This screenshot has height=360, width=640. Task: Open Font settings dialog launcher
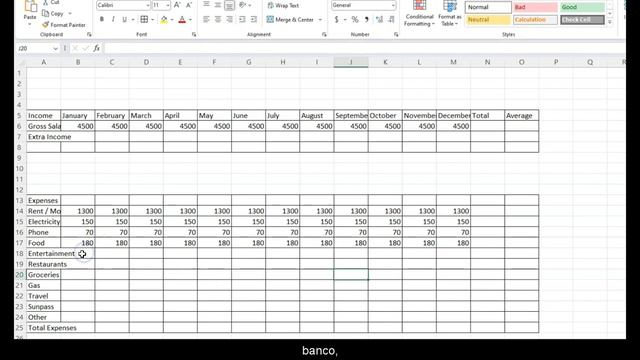click(x=194, y=35)
